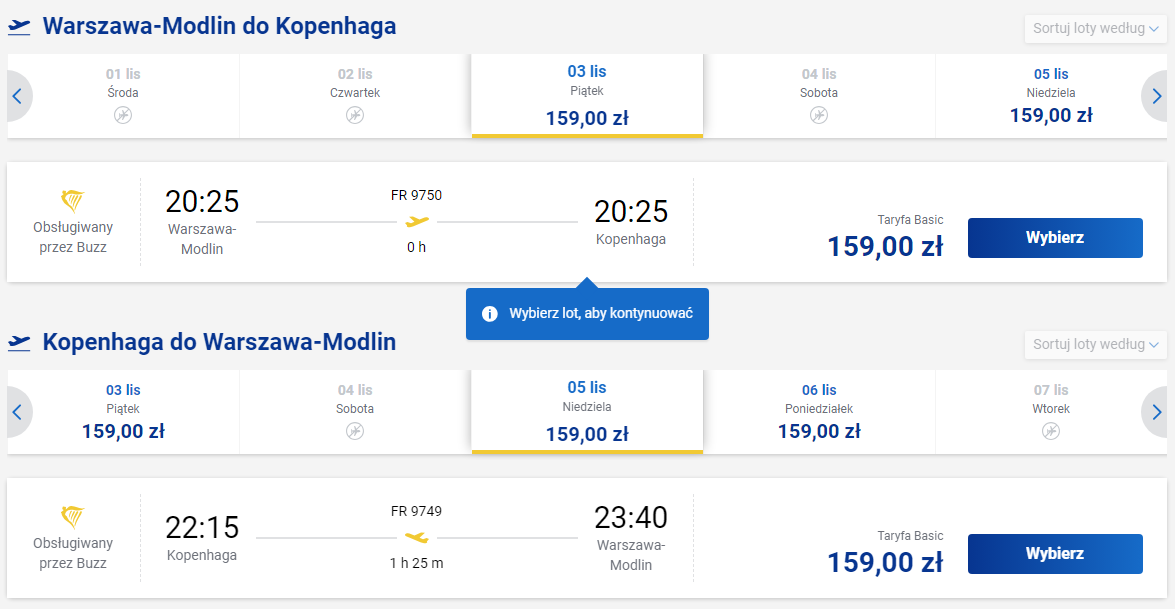Click the Buzz harp logo on the return flight
This screenshot has height=609, width=1175.
pyautogui.click(x=73, y=517)
